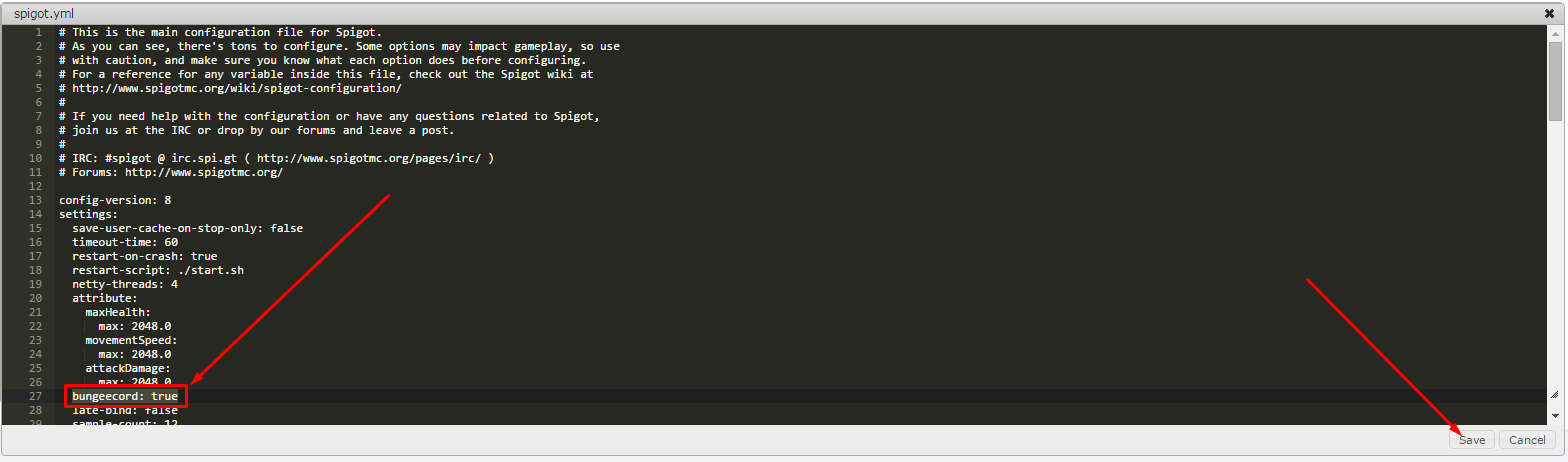The width and height of the screenshot is (1568, 462).
Task: Click the 'save-user-cache-on-stop-only: false' line
Action: [x=187, y=228]
